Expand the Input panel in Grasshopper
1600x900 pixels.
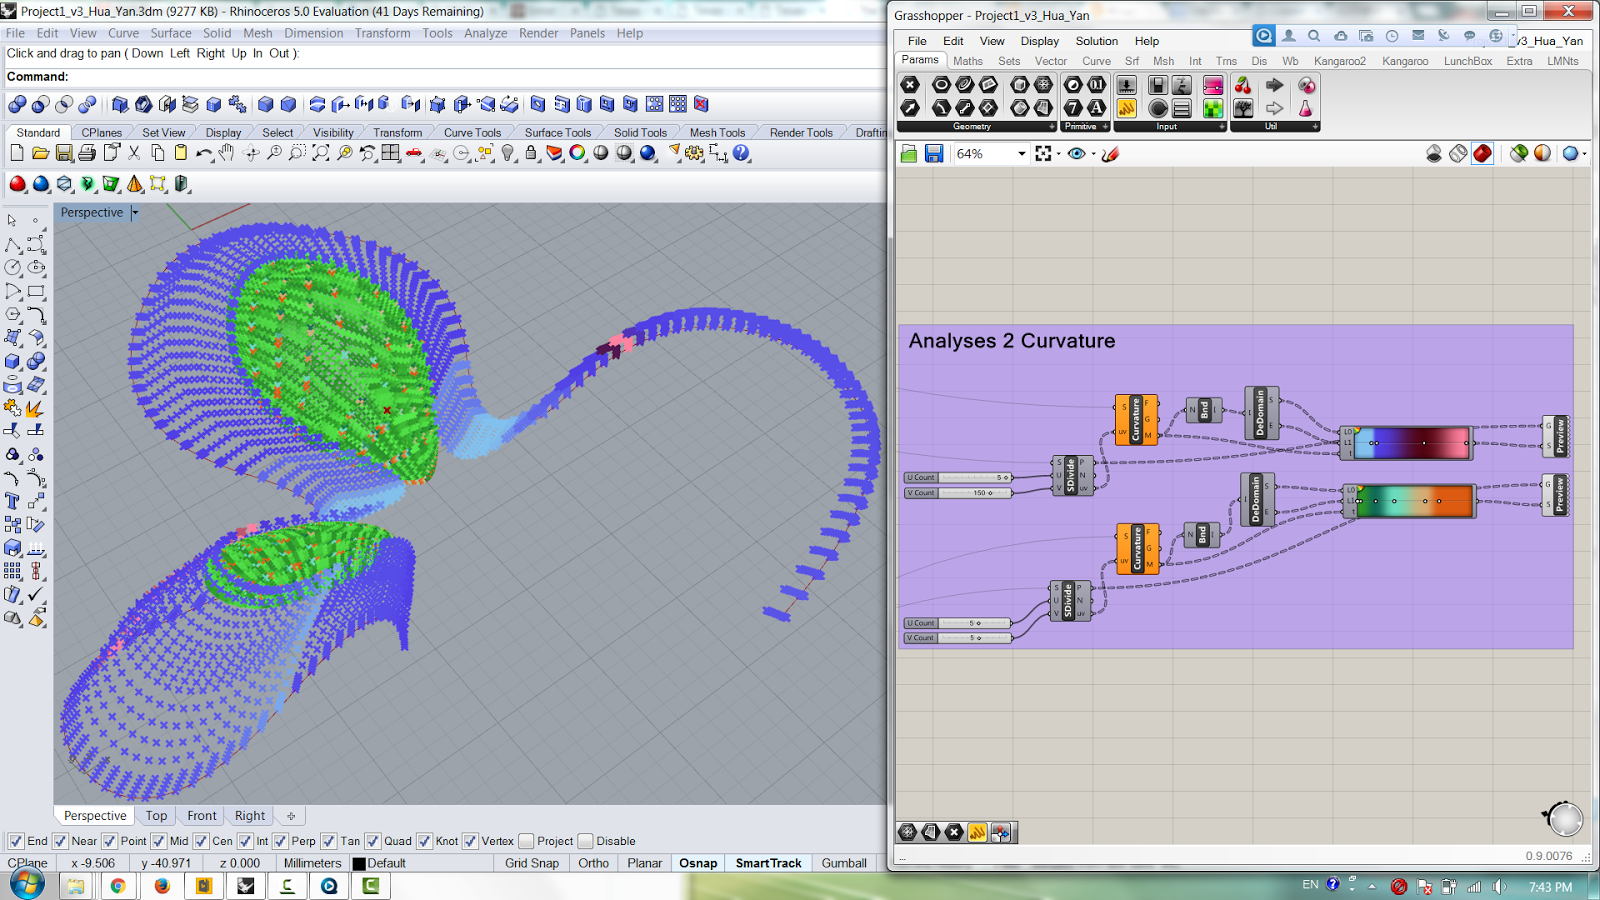(1221, 127)
